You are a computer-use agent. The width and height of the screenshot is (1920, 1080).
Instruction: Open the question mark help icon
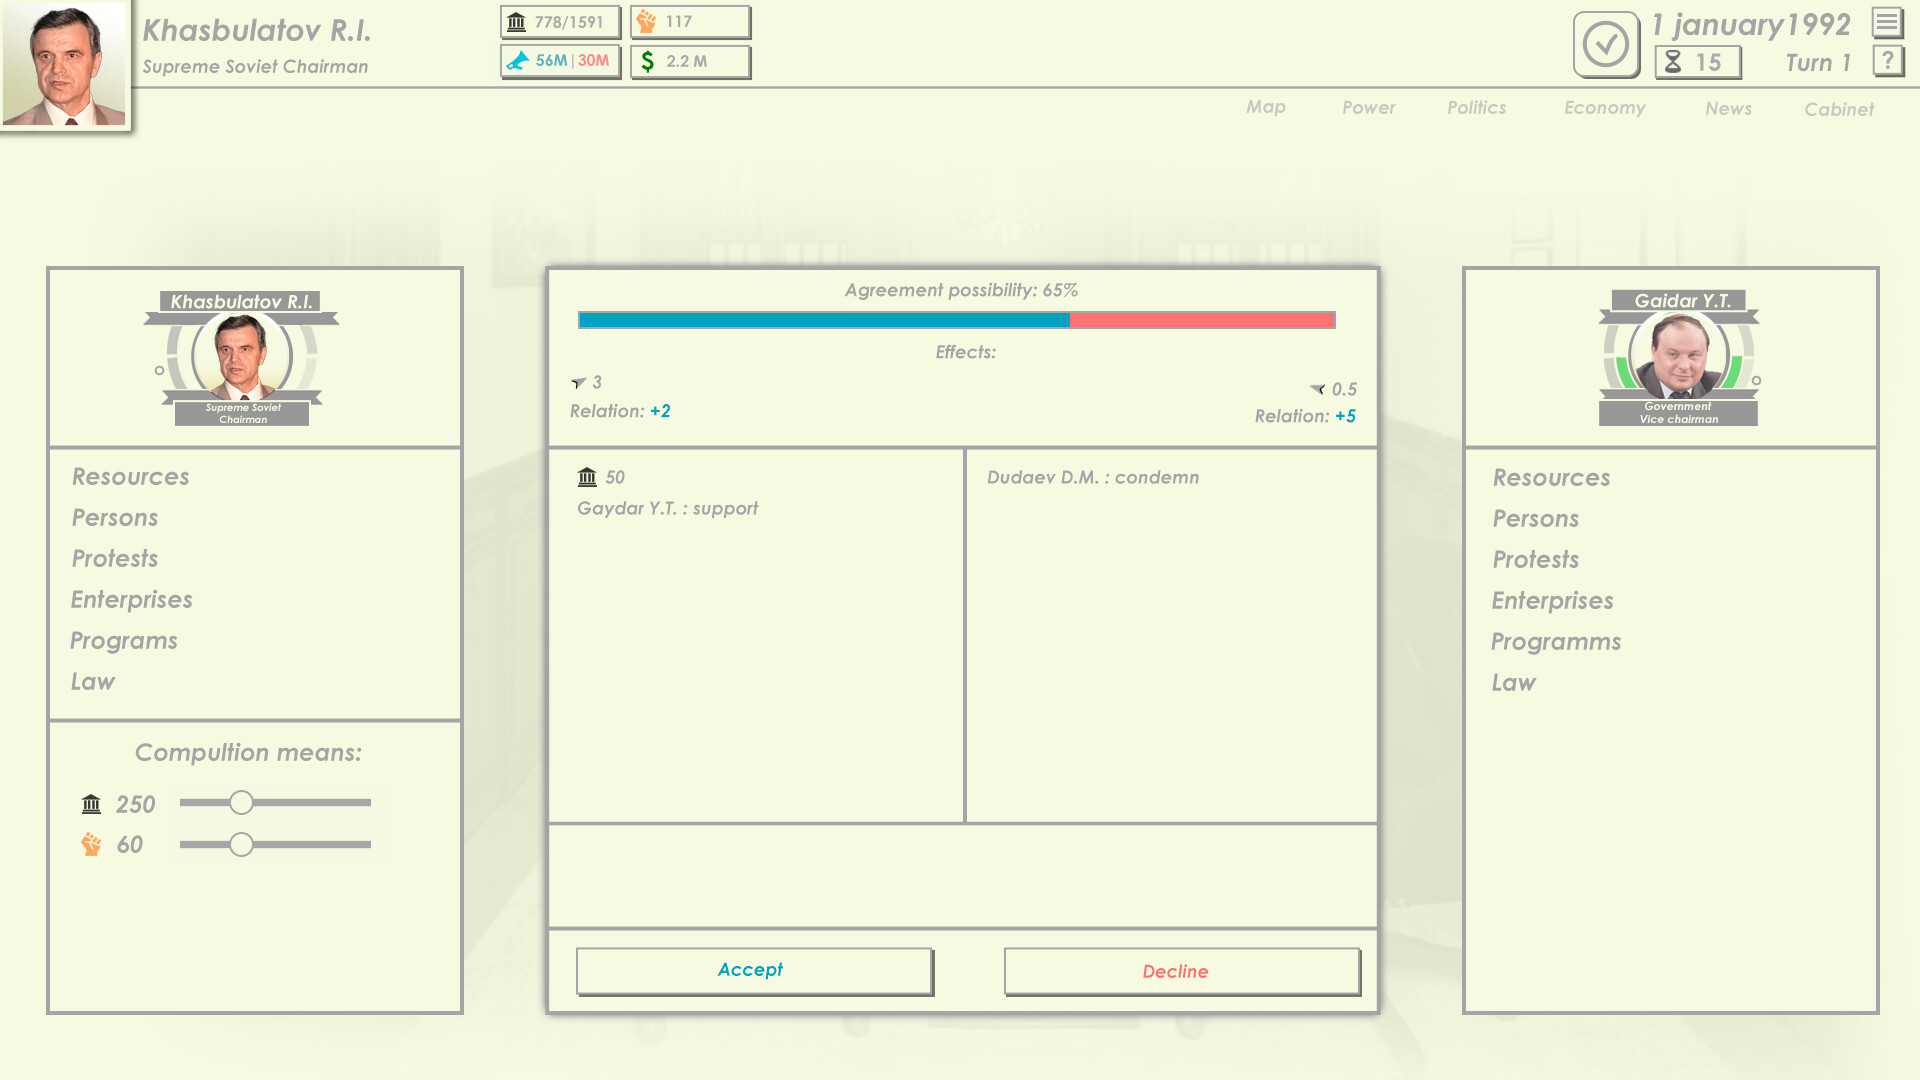coord(1888,62)
